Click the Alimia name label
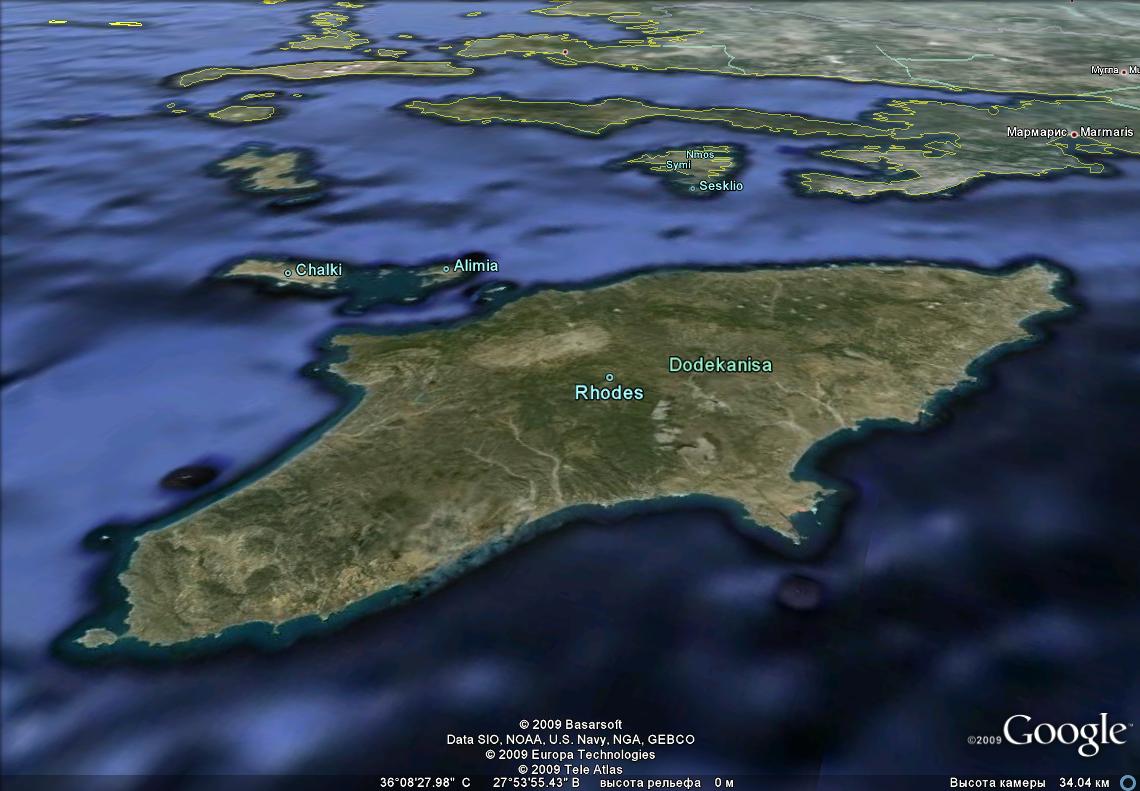Screen dimensions: 1140x791 pyautogui.click(x=475, y=266)
